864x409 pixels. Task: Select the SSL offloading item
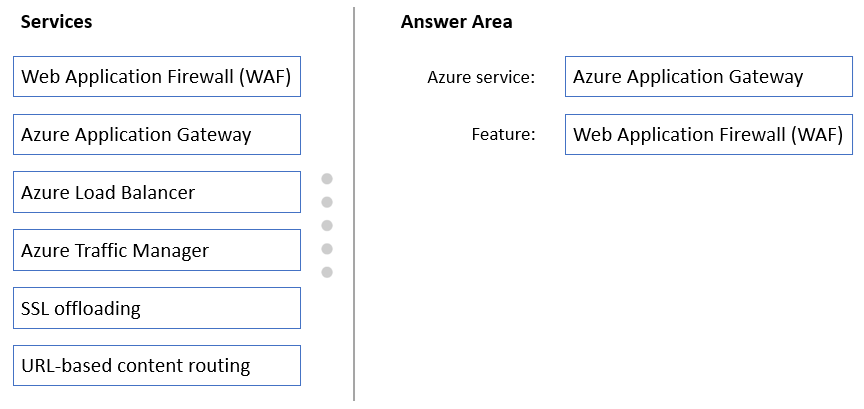click(x=157, y=308)
